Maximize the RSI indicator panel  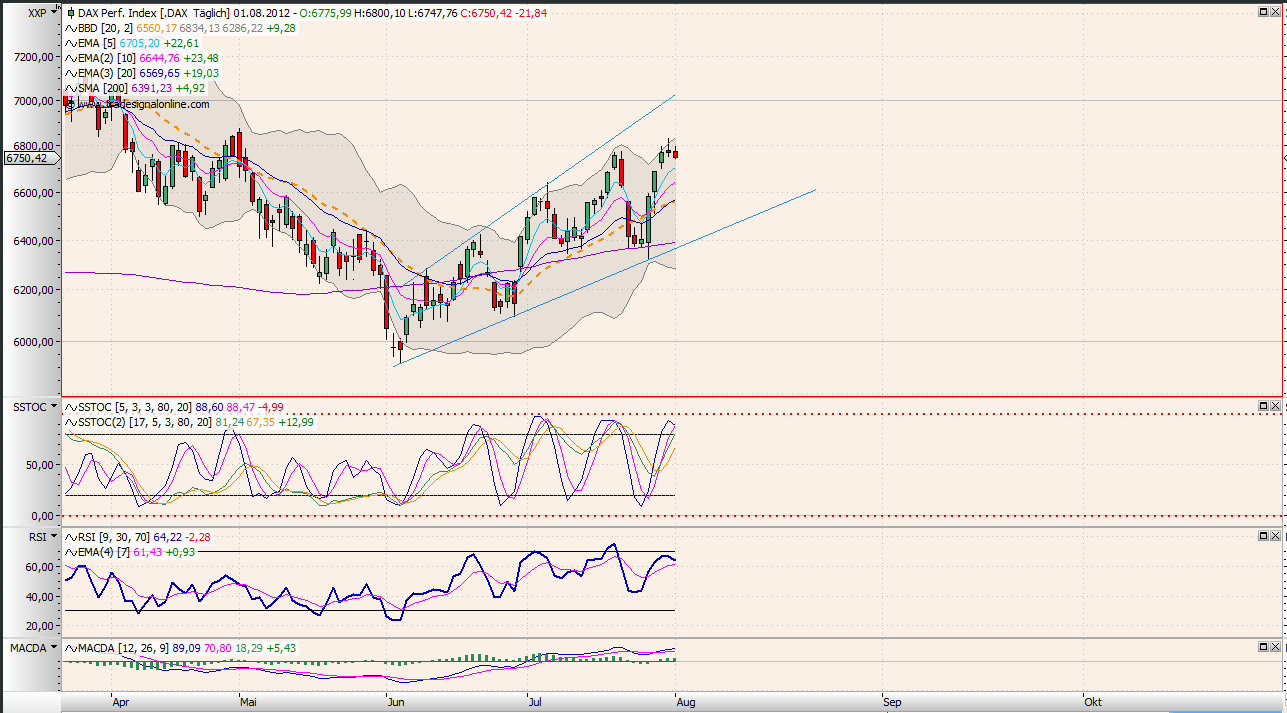click(1263, 536)
